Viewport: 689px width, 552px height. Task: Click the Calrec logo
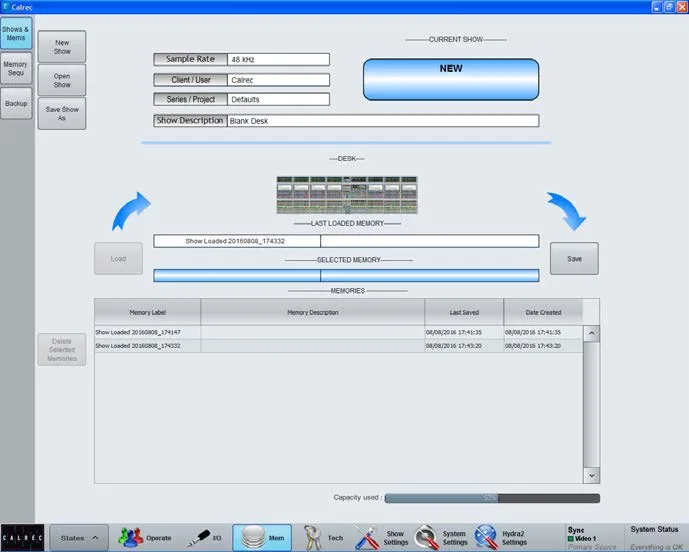point(22,537)
